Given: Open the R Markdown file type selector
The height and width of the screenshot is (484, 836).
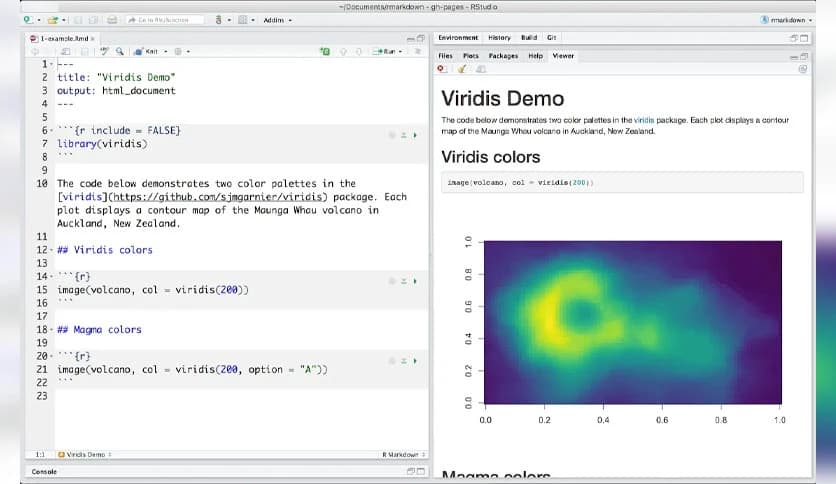Looking at the screenshot, I should (404, 455).
